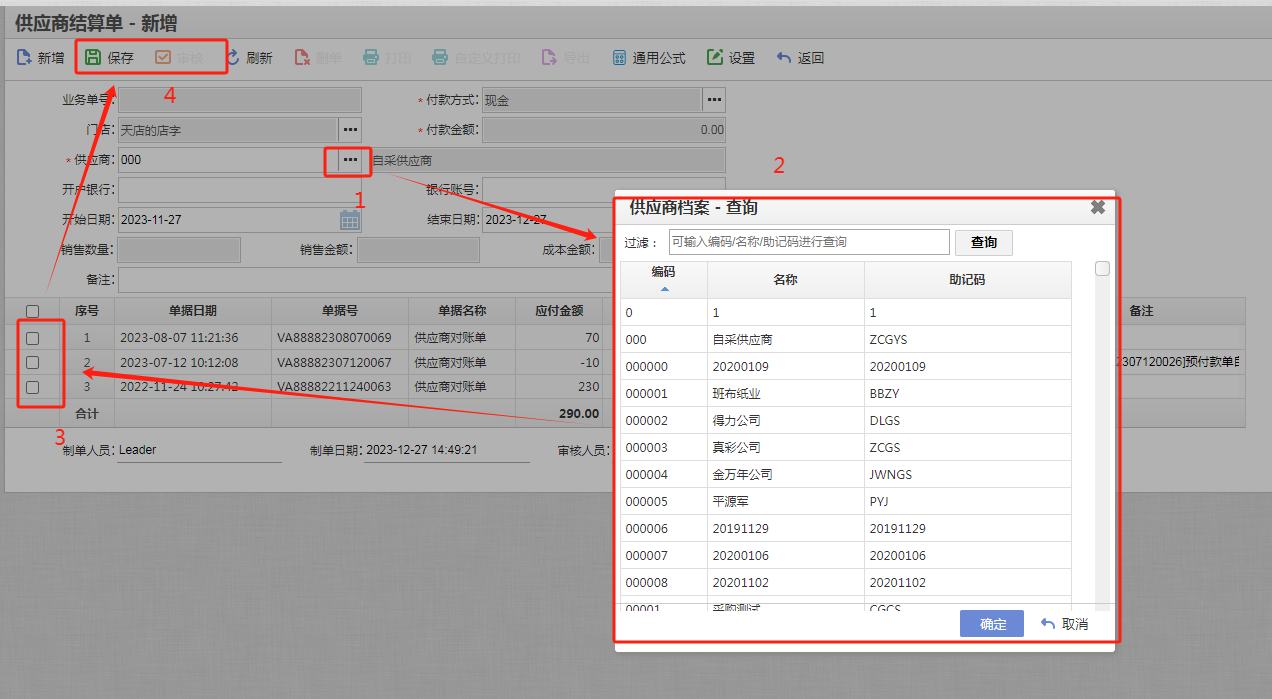Click the 打印 print icon

[x=371, y=58]
